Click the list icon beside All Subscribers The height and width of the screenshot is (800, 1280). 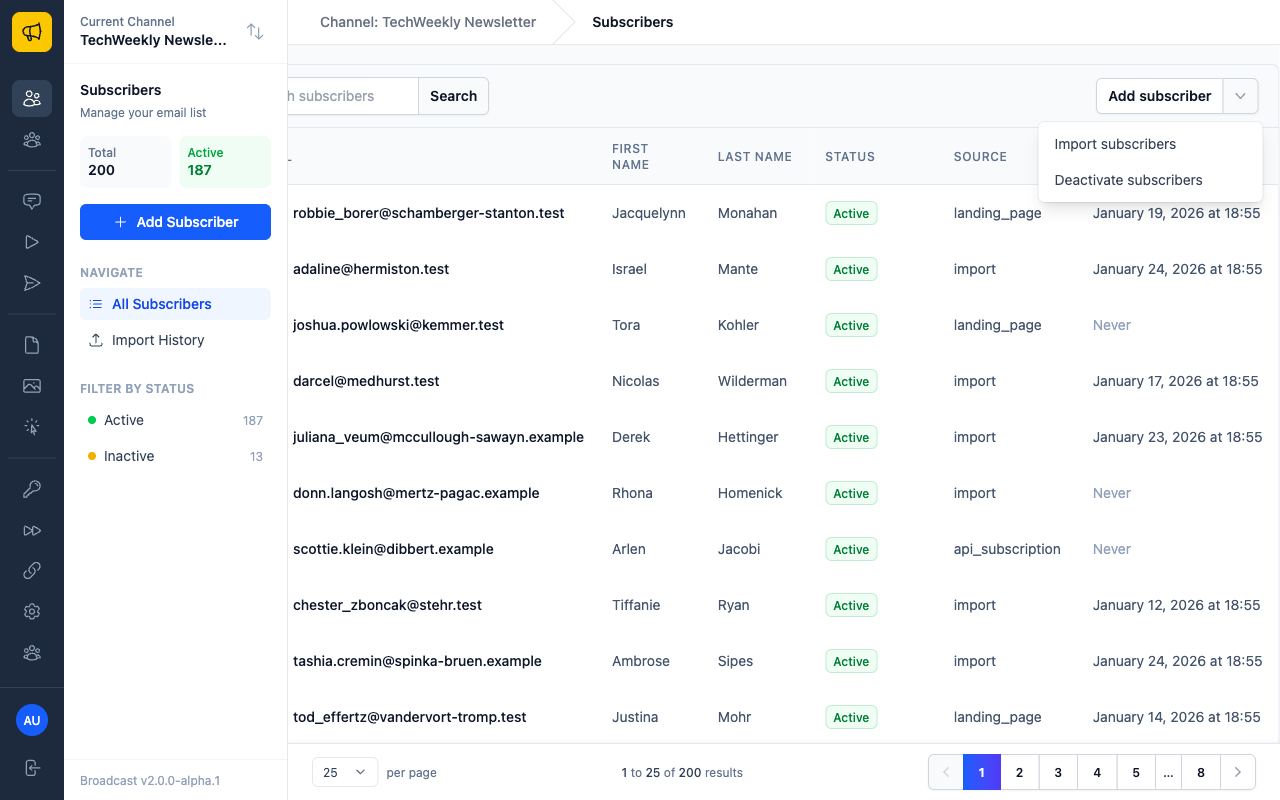96,304
